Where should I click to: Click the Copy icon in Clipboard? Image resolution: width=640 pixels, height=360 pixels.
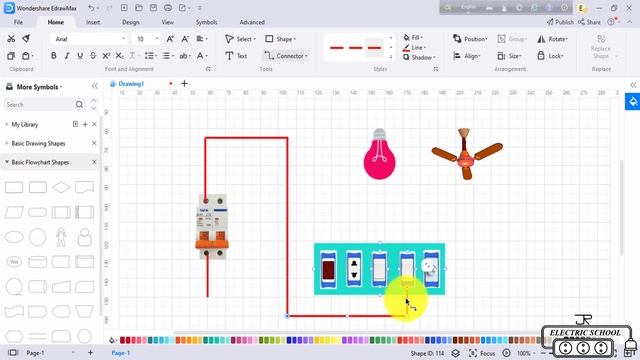[11, 56]
